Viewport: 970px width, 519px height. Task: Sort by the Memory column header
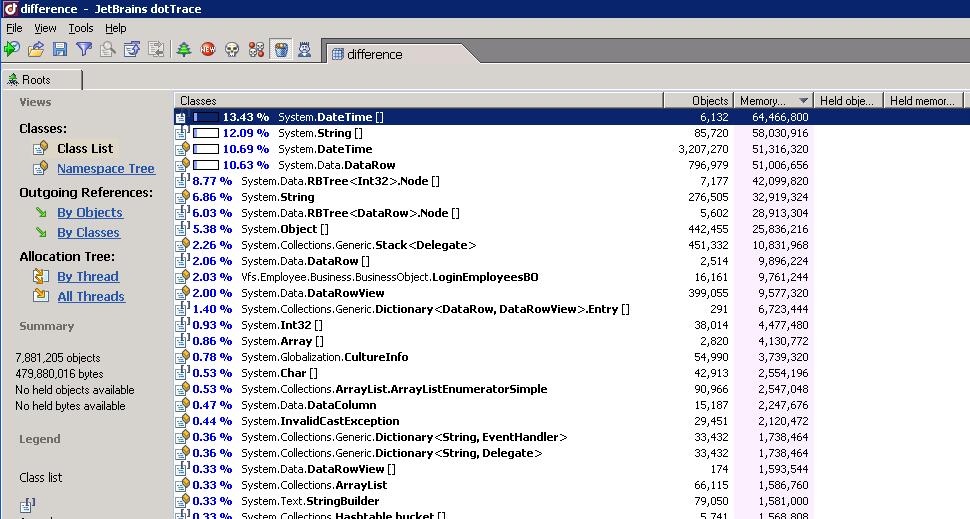[772, 101]
